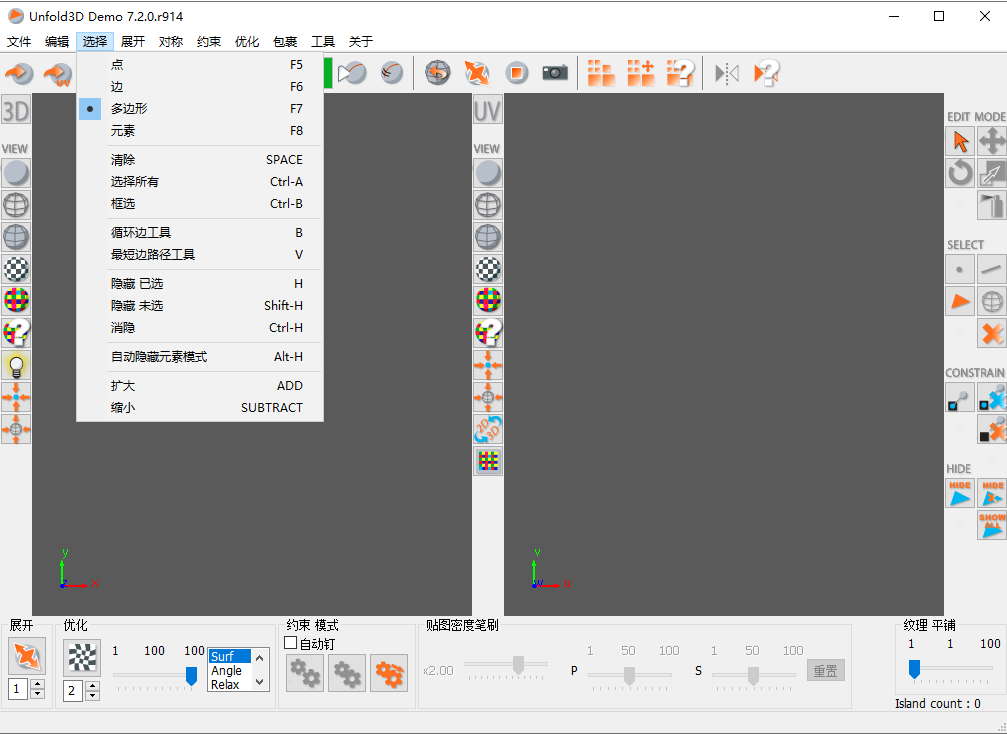Click the load OBJ orange arrow icon

(19, 73)
